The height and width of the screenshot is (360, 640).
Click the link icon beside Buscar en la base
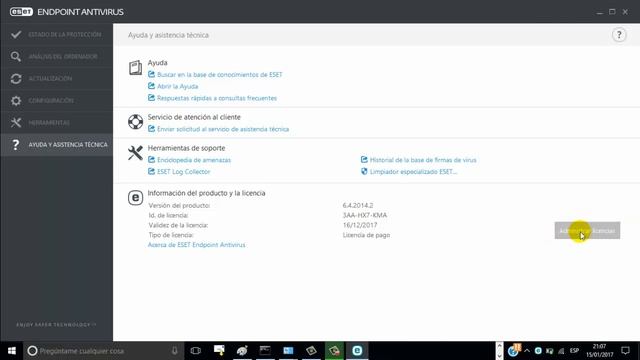(151, 74)
